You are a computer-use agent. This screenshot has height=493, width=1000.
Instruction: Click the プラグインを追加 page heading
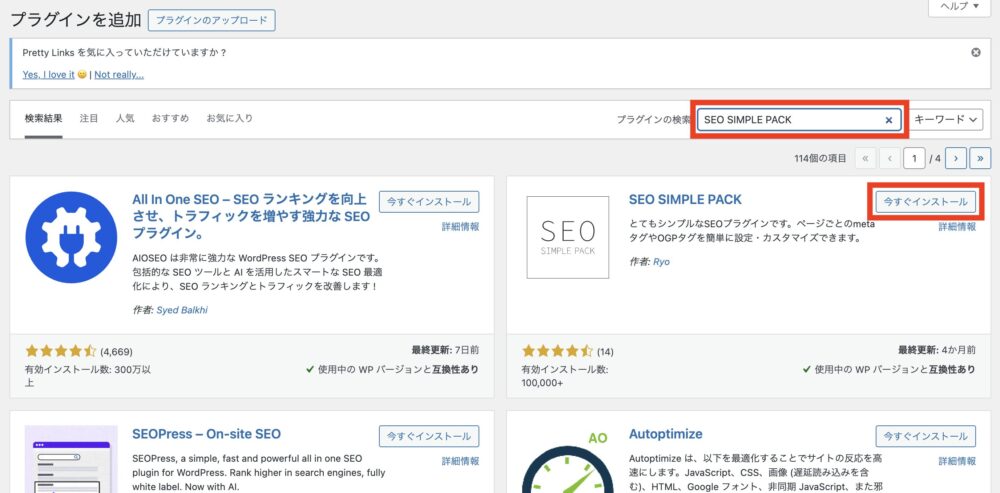pos(76,20)
